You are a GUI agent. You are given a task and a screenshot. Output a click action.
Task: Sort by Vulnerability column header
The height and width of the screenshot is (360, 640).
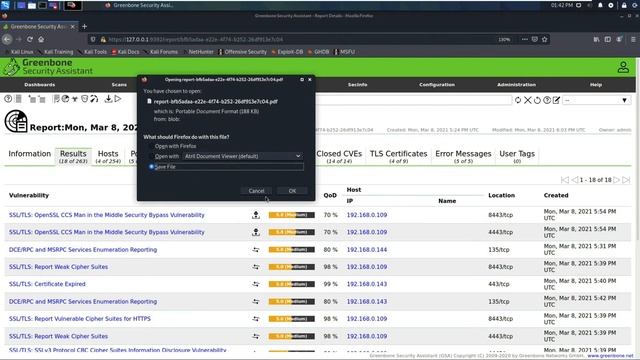click(29, 196)
